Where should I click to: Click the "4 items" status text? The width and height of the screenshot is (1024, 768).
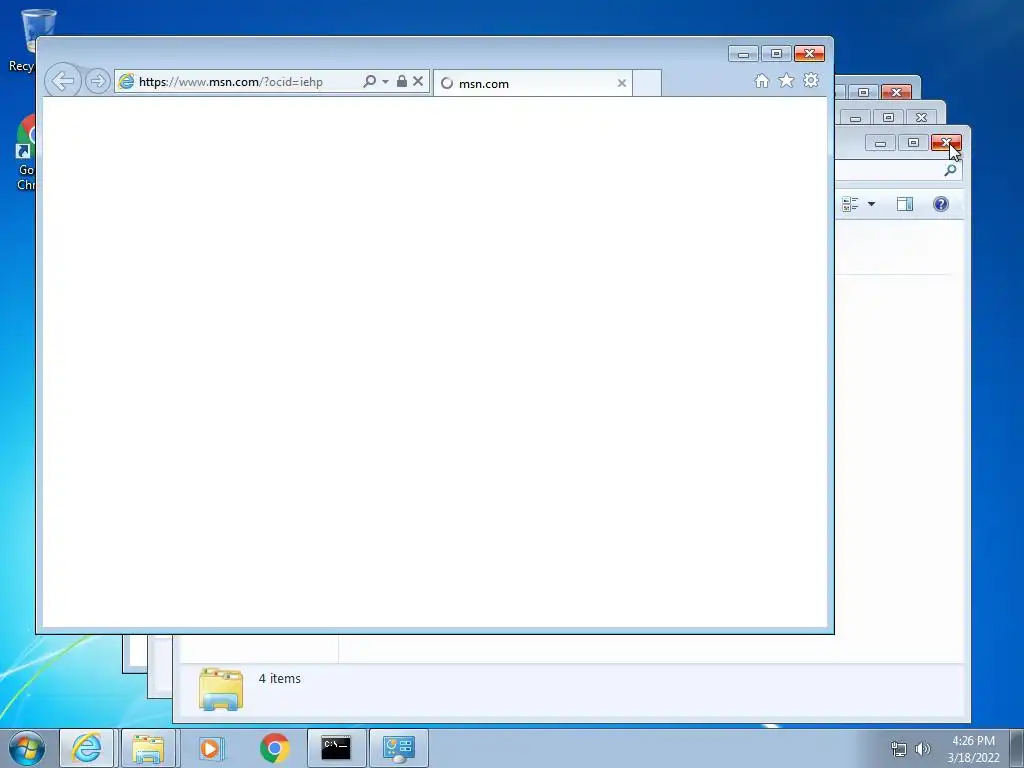tap(280, 679)
